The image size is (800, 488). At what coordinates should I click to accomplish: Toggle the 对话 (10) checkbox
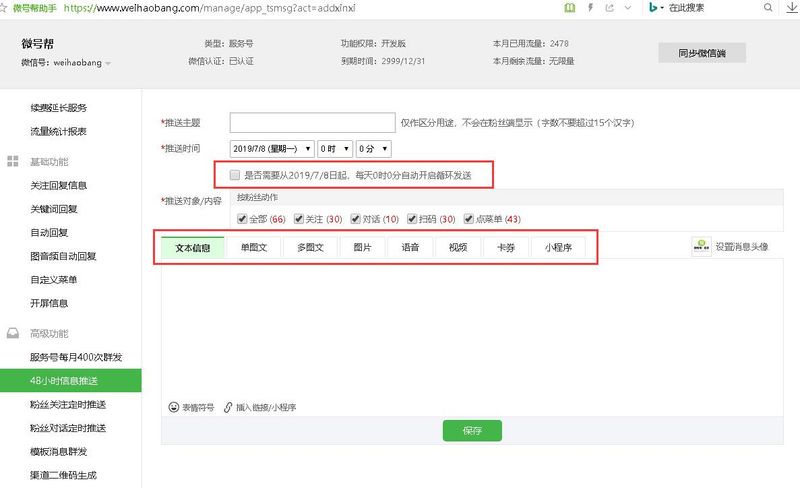click(356, 219)
